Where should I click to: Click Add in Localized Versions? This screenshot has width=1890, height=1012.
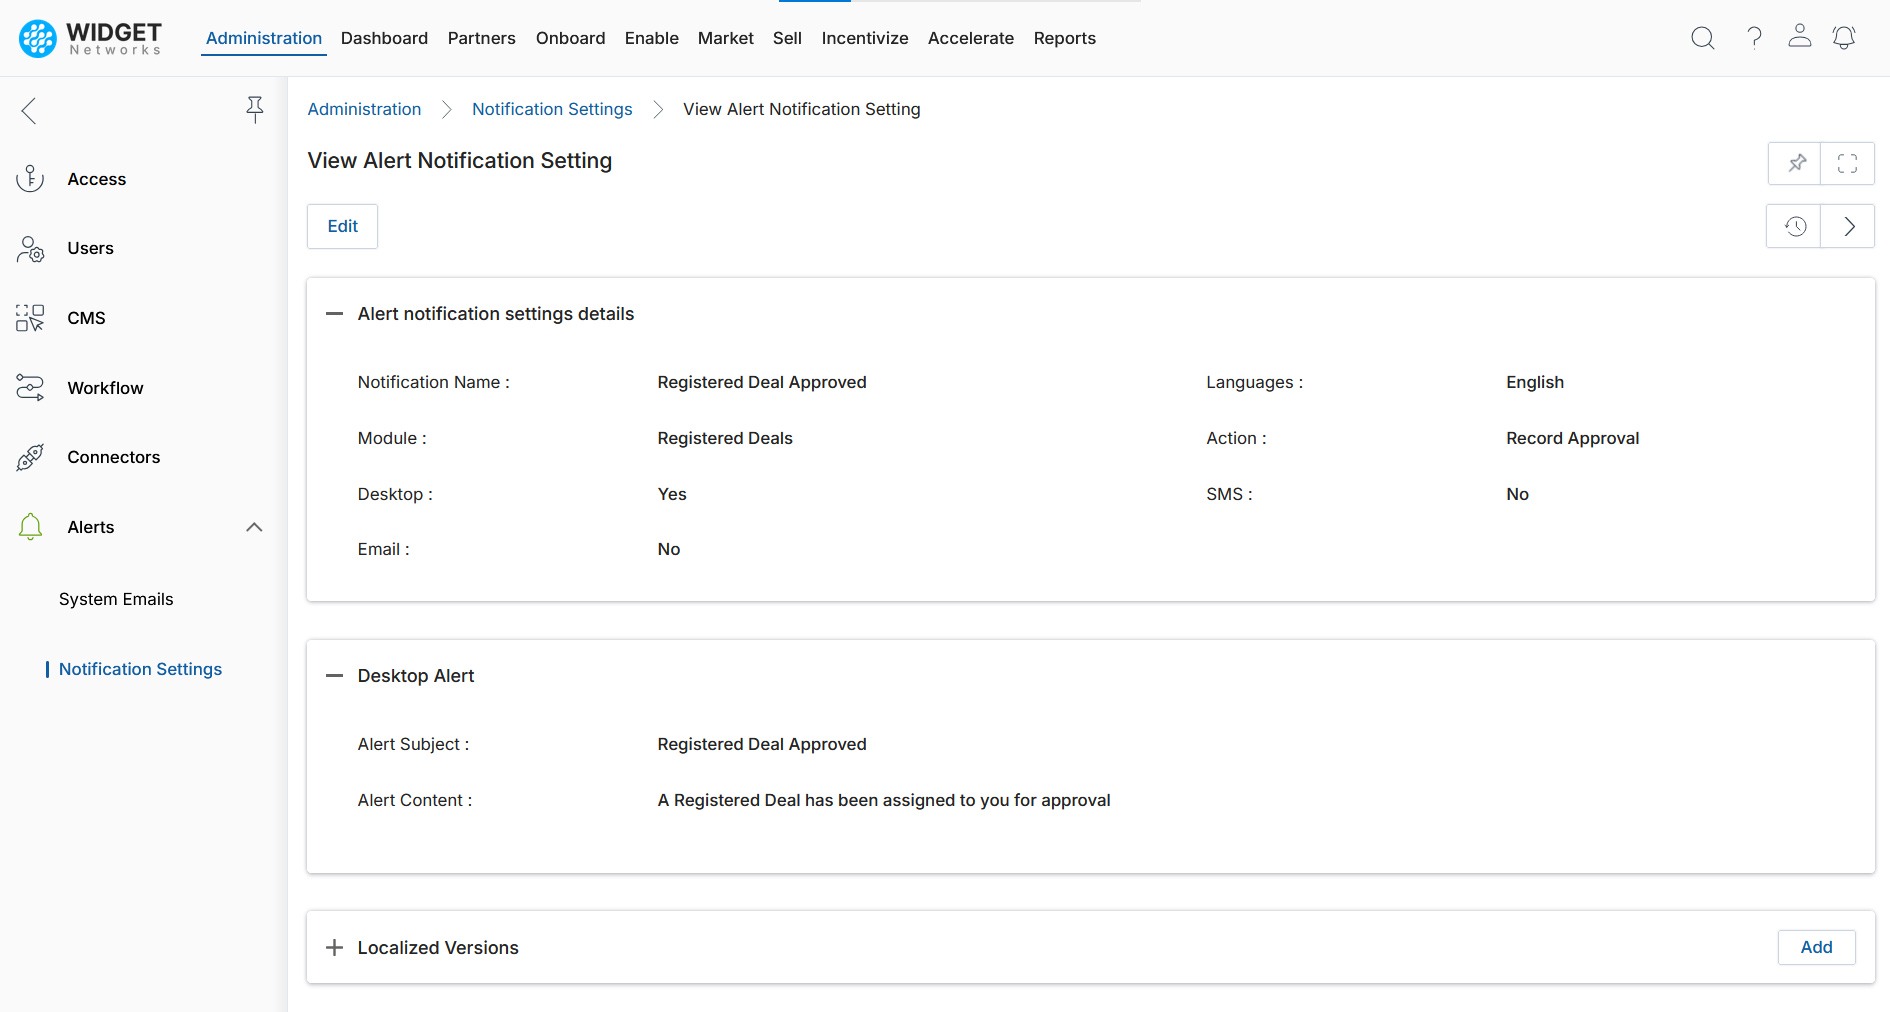(1817, 947)
